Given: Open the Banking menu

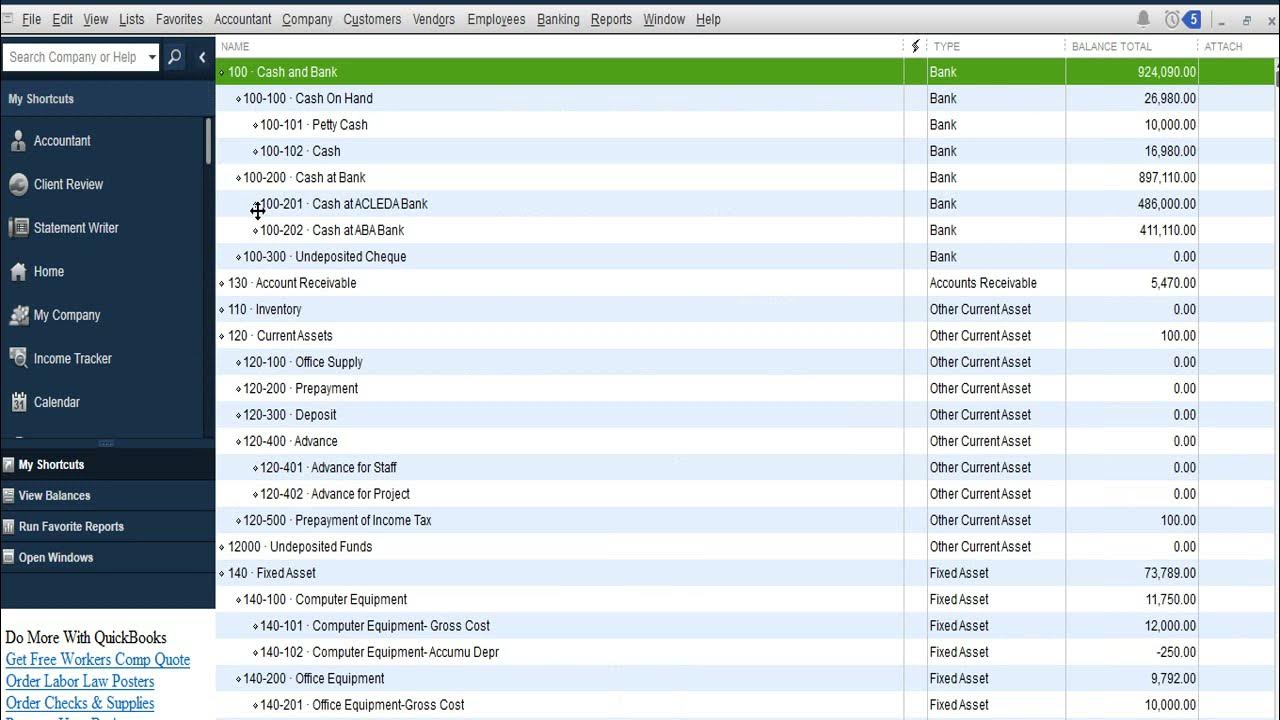Looking at the screenshot, I should coord(558,19).
